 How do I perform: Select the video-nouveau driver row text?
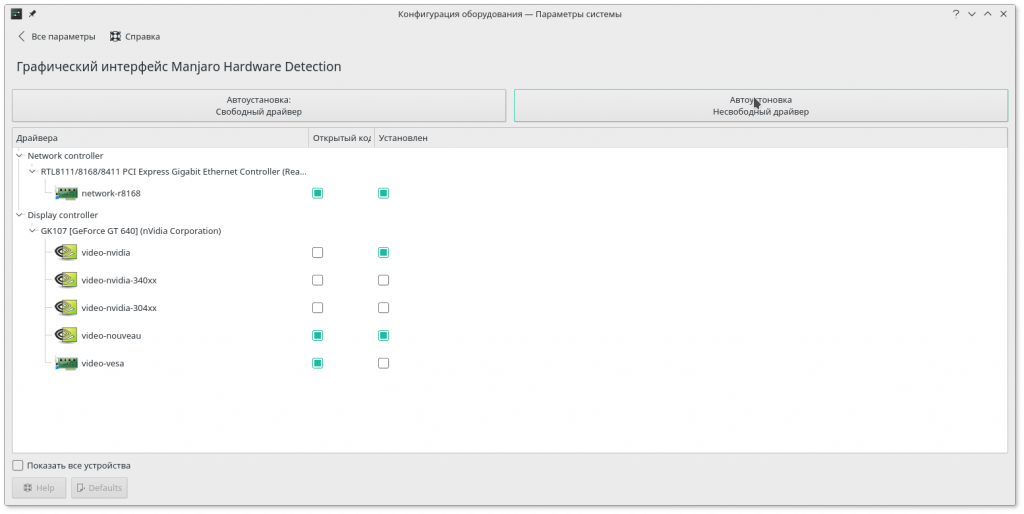[x=111, y=336]
